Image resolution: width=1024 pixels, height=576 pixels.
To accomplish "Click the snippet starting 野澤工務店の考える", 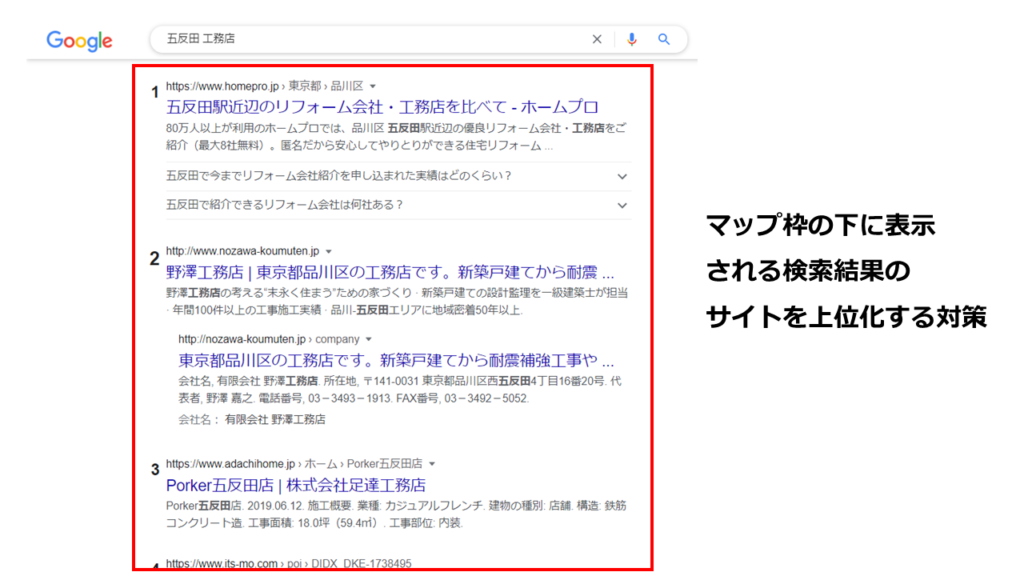I will point(397,301).
